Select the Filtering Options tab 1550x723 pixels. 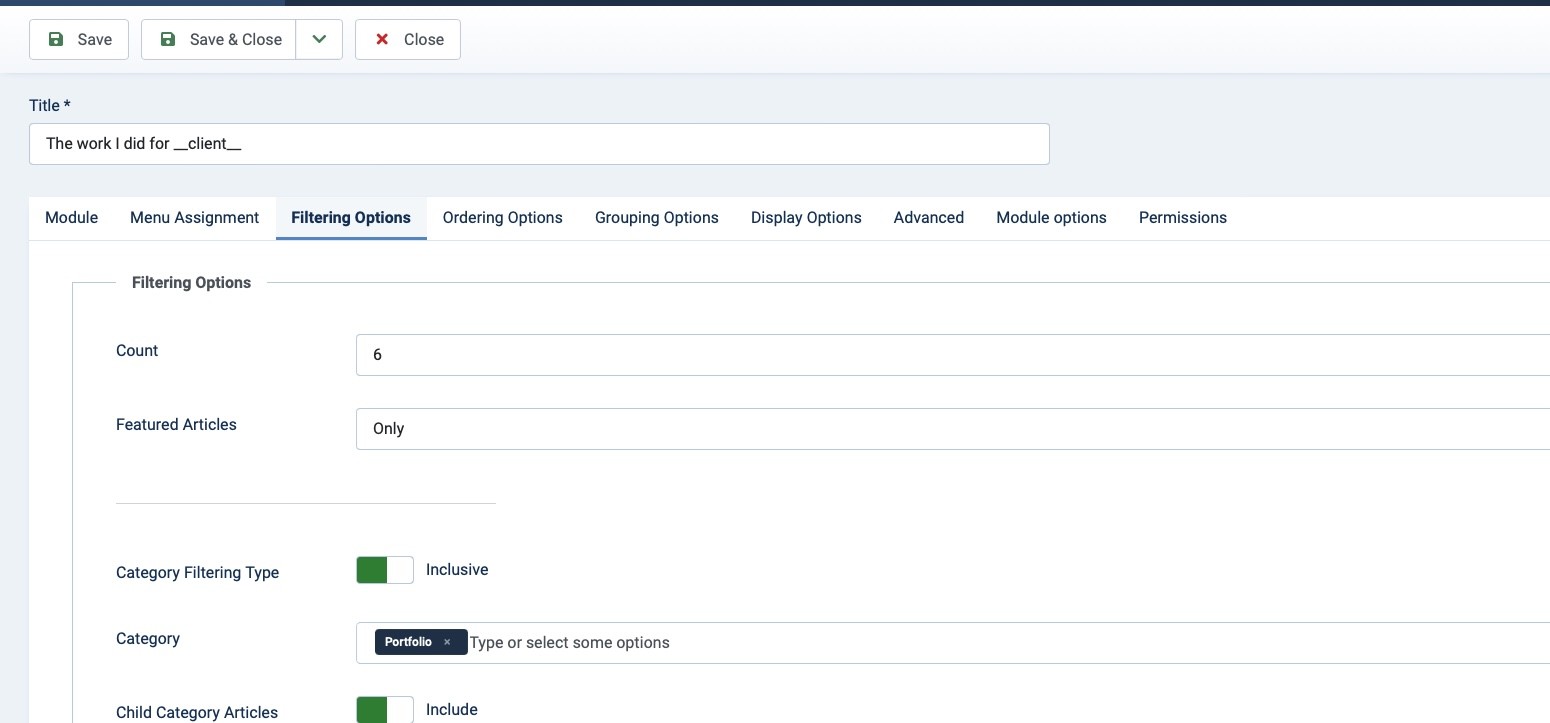(351, 218)
